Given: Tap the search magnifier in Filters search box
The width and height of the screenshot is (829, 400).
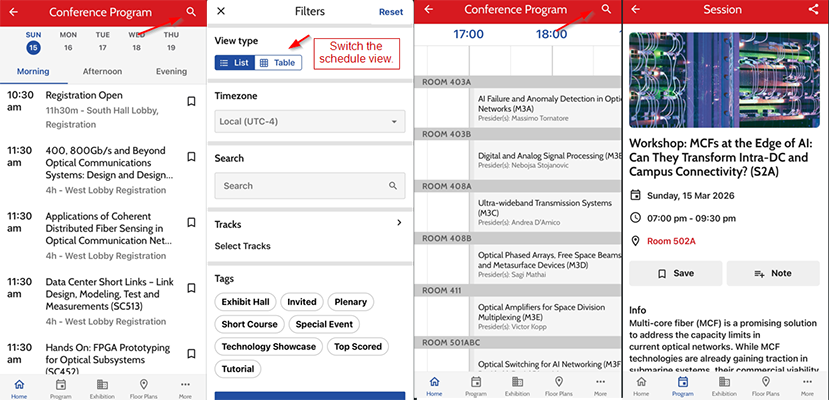Looking at the screenshot, I should tap(393, 185).
